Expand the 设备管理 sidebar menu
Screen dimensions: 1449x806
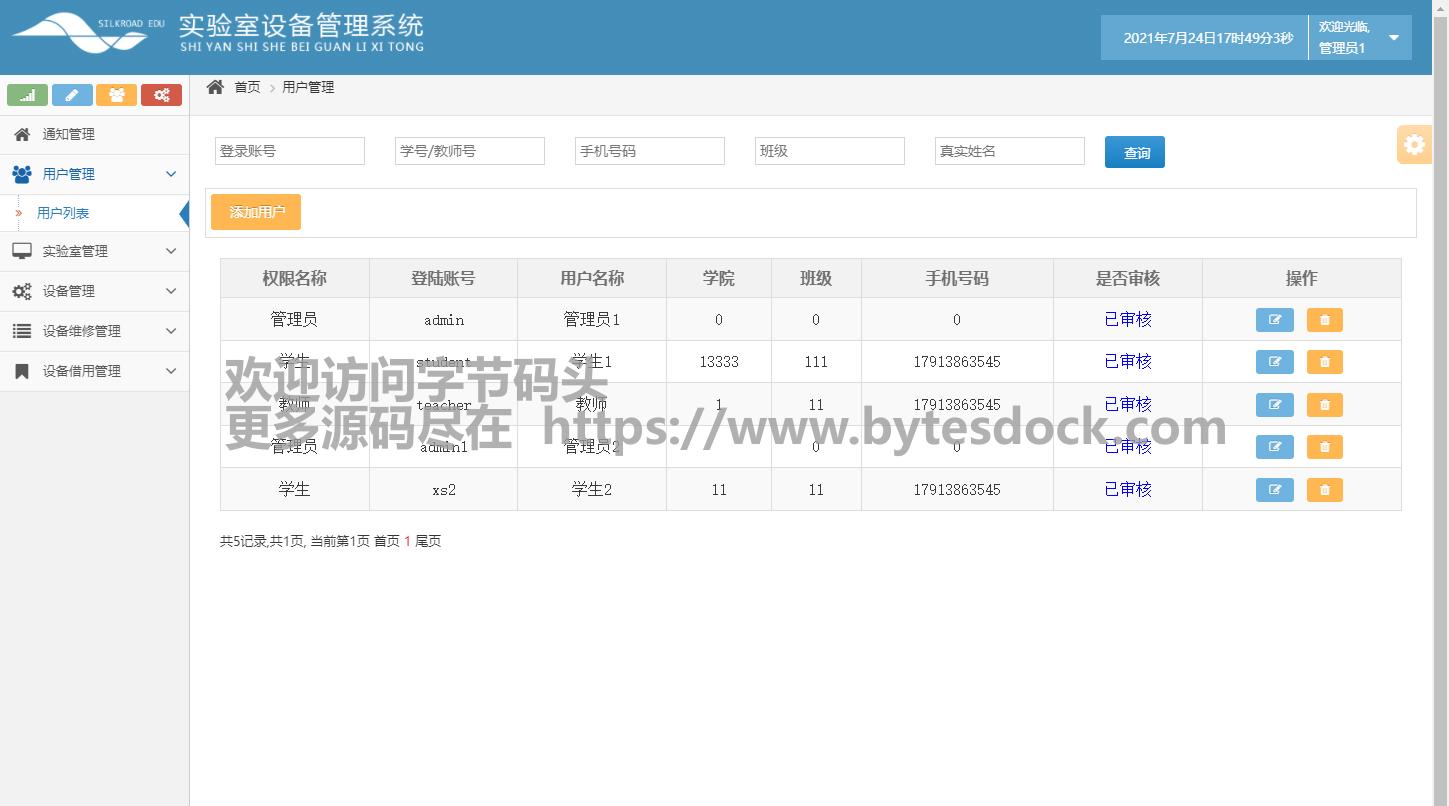[94, 291]
